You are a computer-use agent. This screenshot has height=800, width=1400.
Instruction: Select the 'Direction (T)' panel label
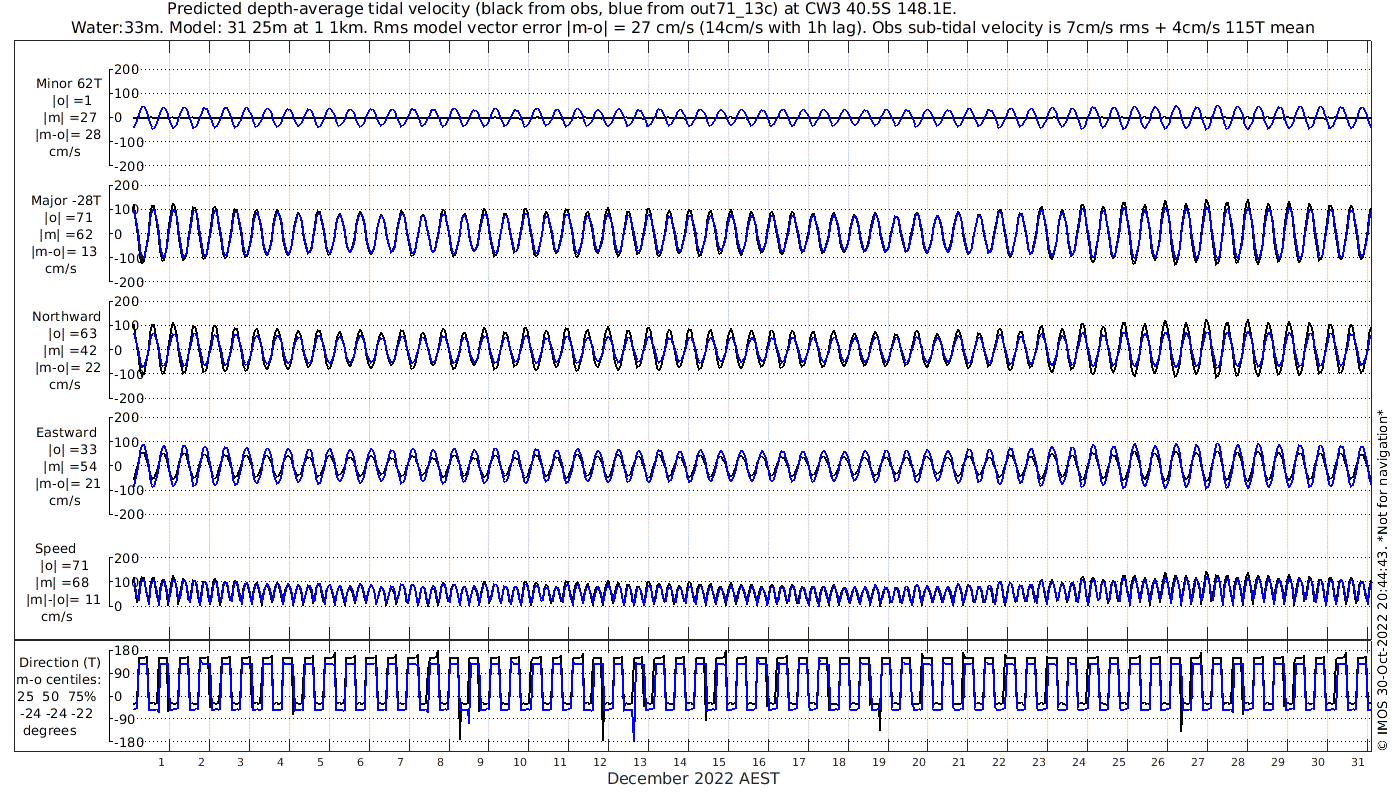click(x=60, y=663)
